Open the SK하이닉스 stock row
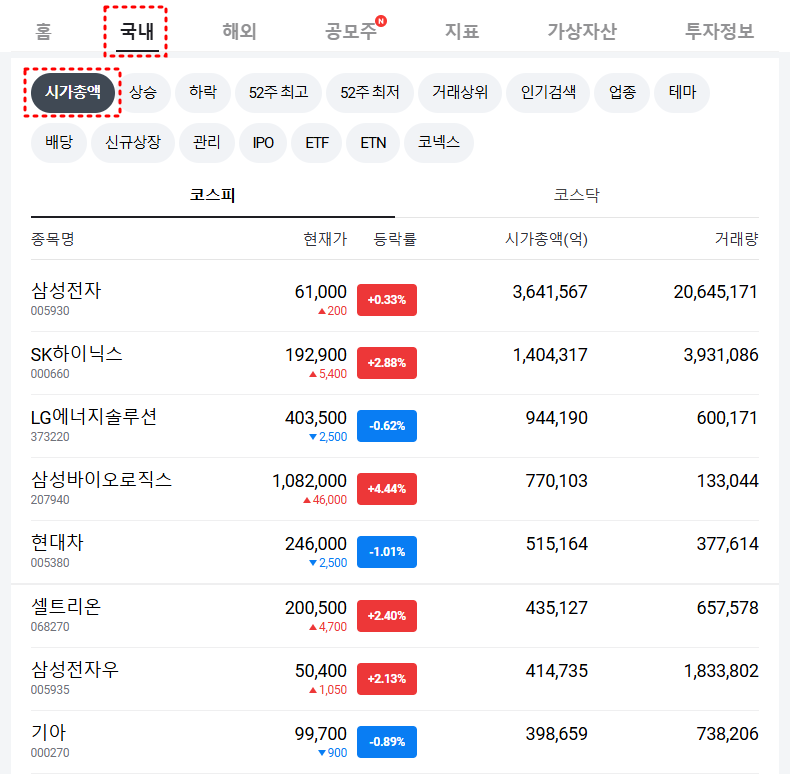This screenshot has width=790, height=774. (395, 363)
